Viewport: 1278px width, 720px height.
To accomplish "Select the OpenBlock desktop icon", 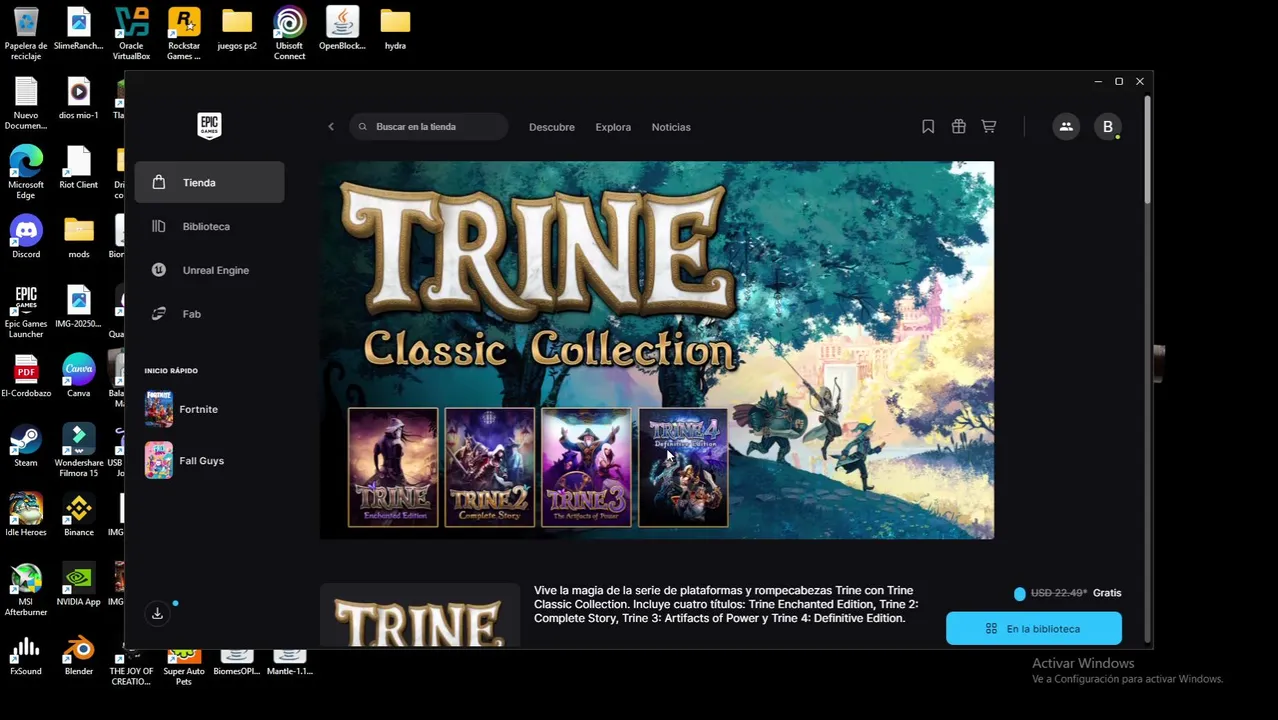I will pos(342,29).
